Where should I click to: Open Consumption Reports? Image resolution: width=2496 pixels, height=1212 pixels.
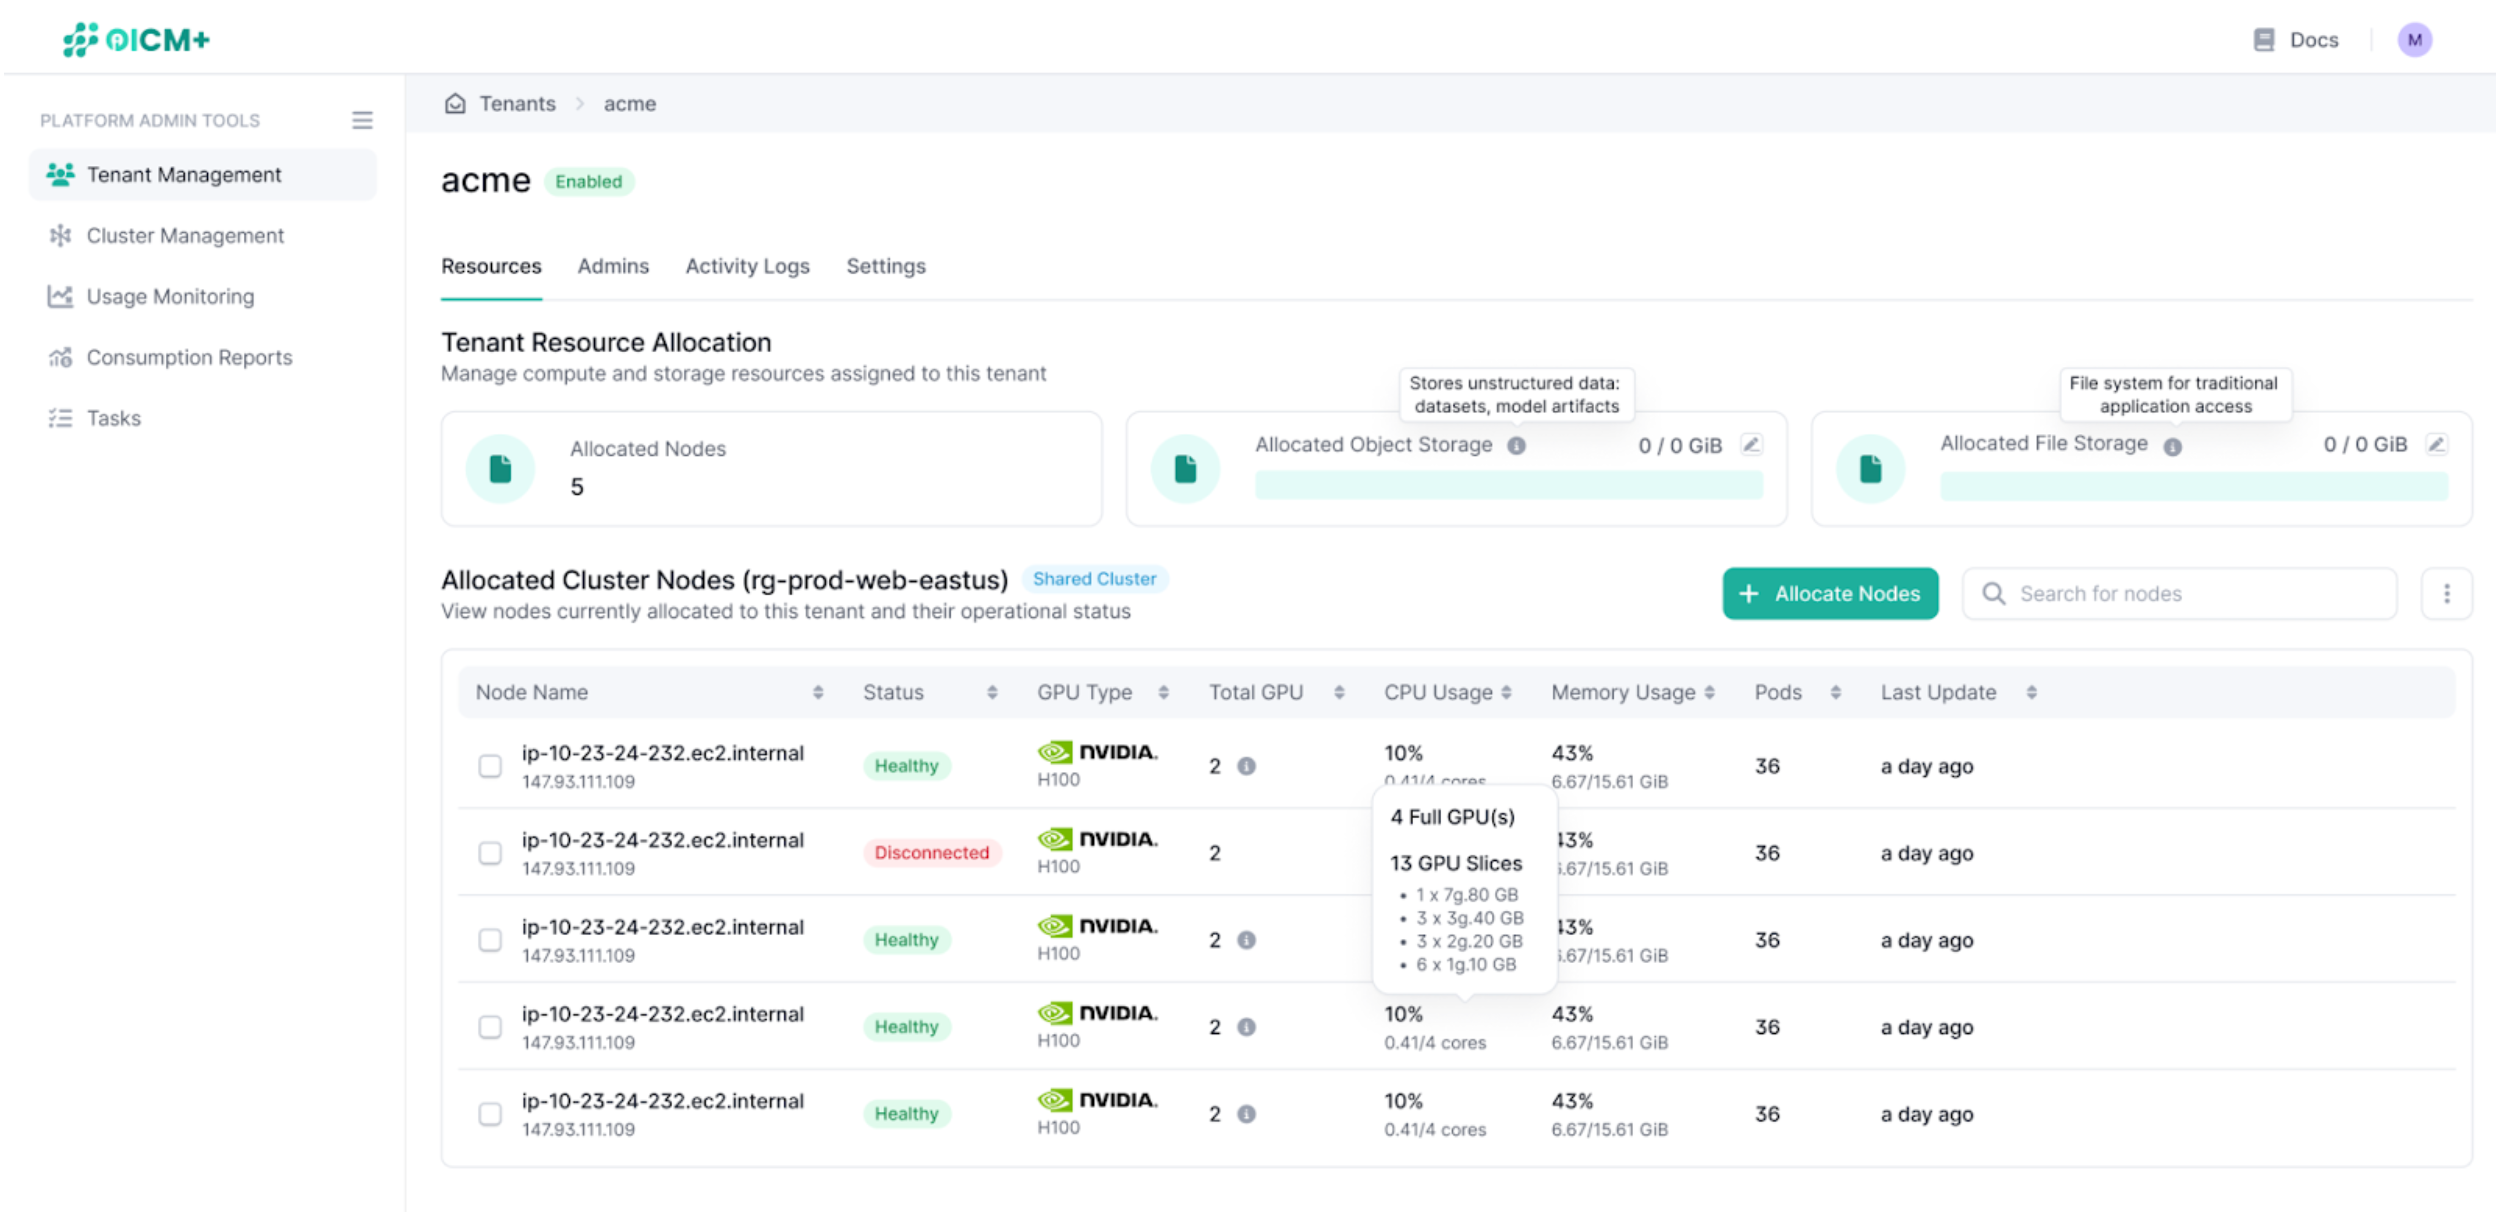point(188,357)
